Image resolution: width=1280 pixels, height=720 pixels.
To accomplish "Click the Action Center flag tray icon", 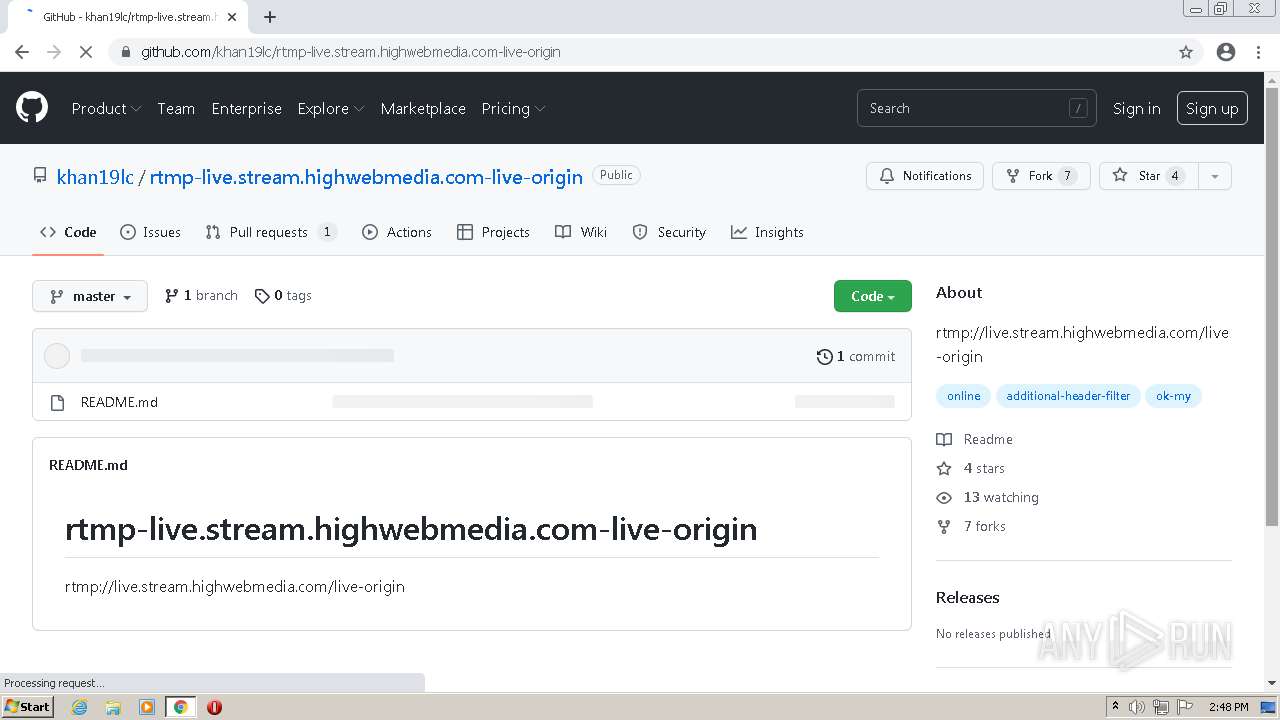I will pos(1184,707).
